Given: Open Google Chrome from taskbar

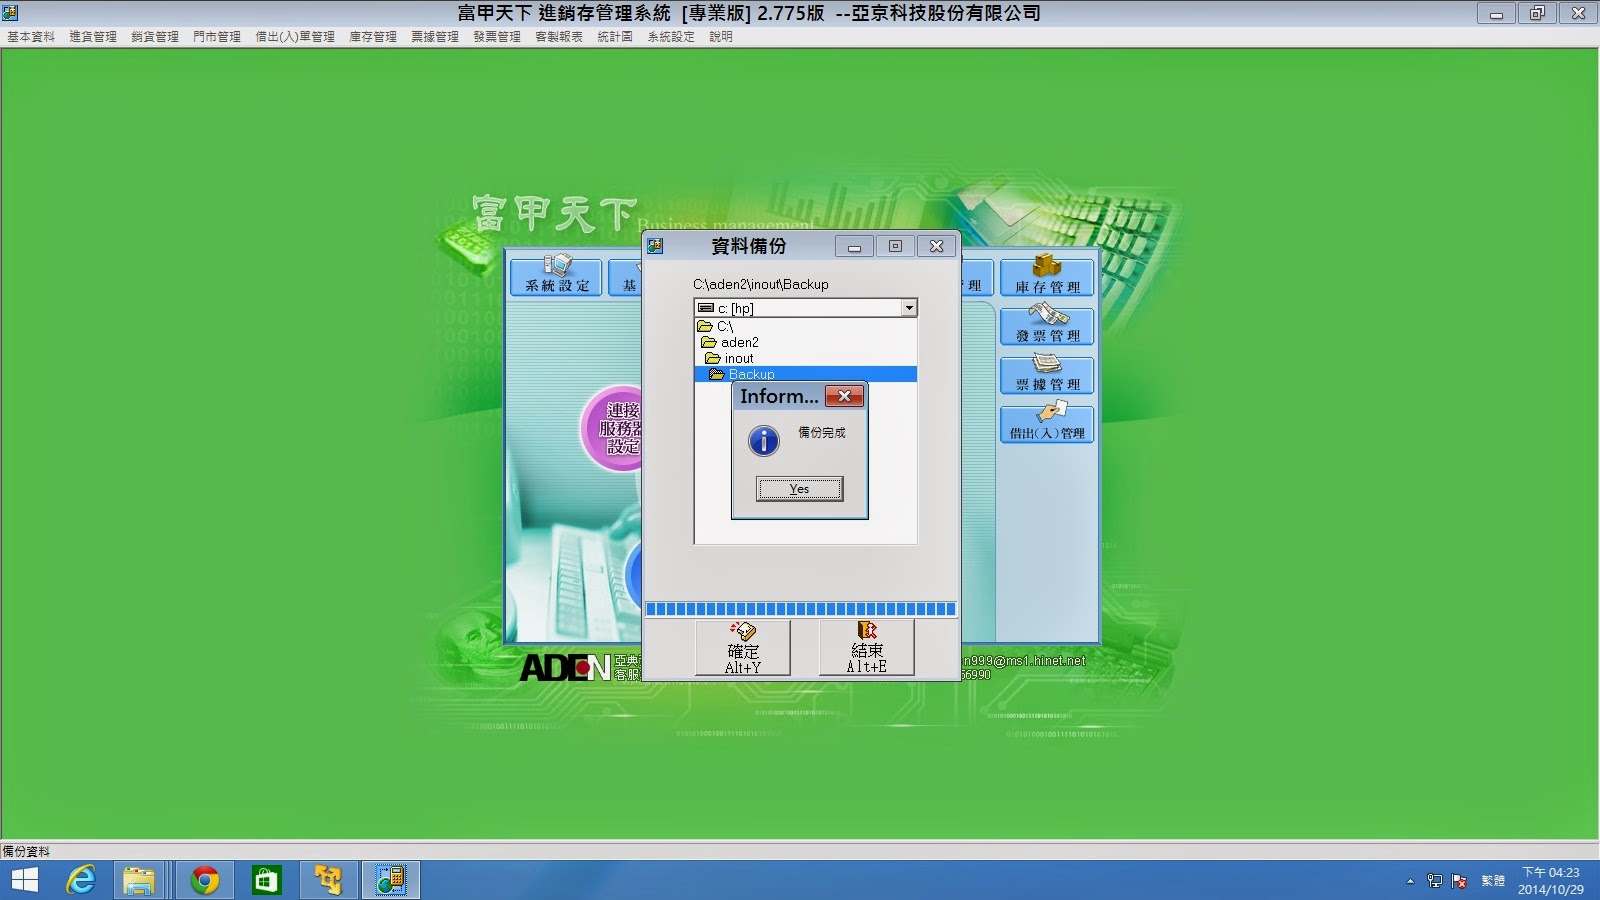Looking at the screenshot, I should [x=205, y=880].
